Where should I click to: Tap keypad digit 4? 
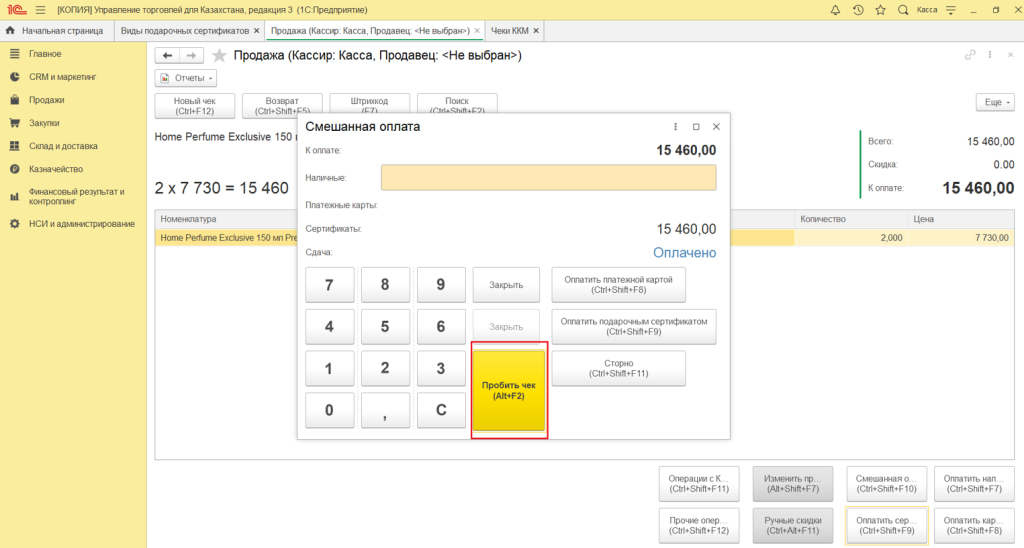(x=330, y=327)
